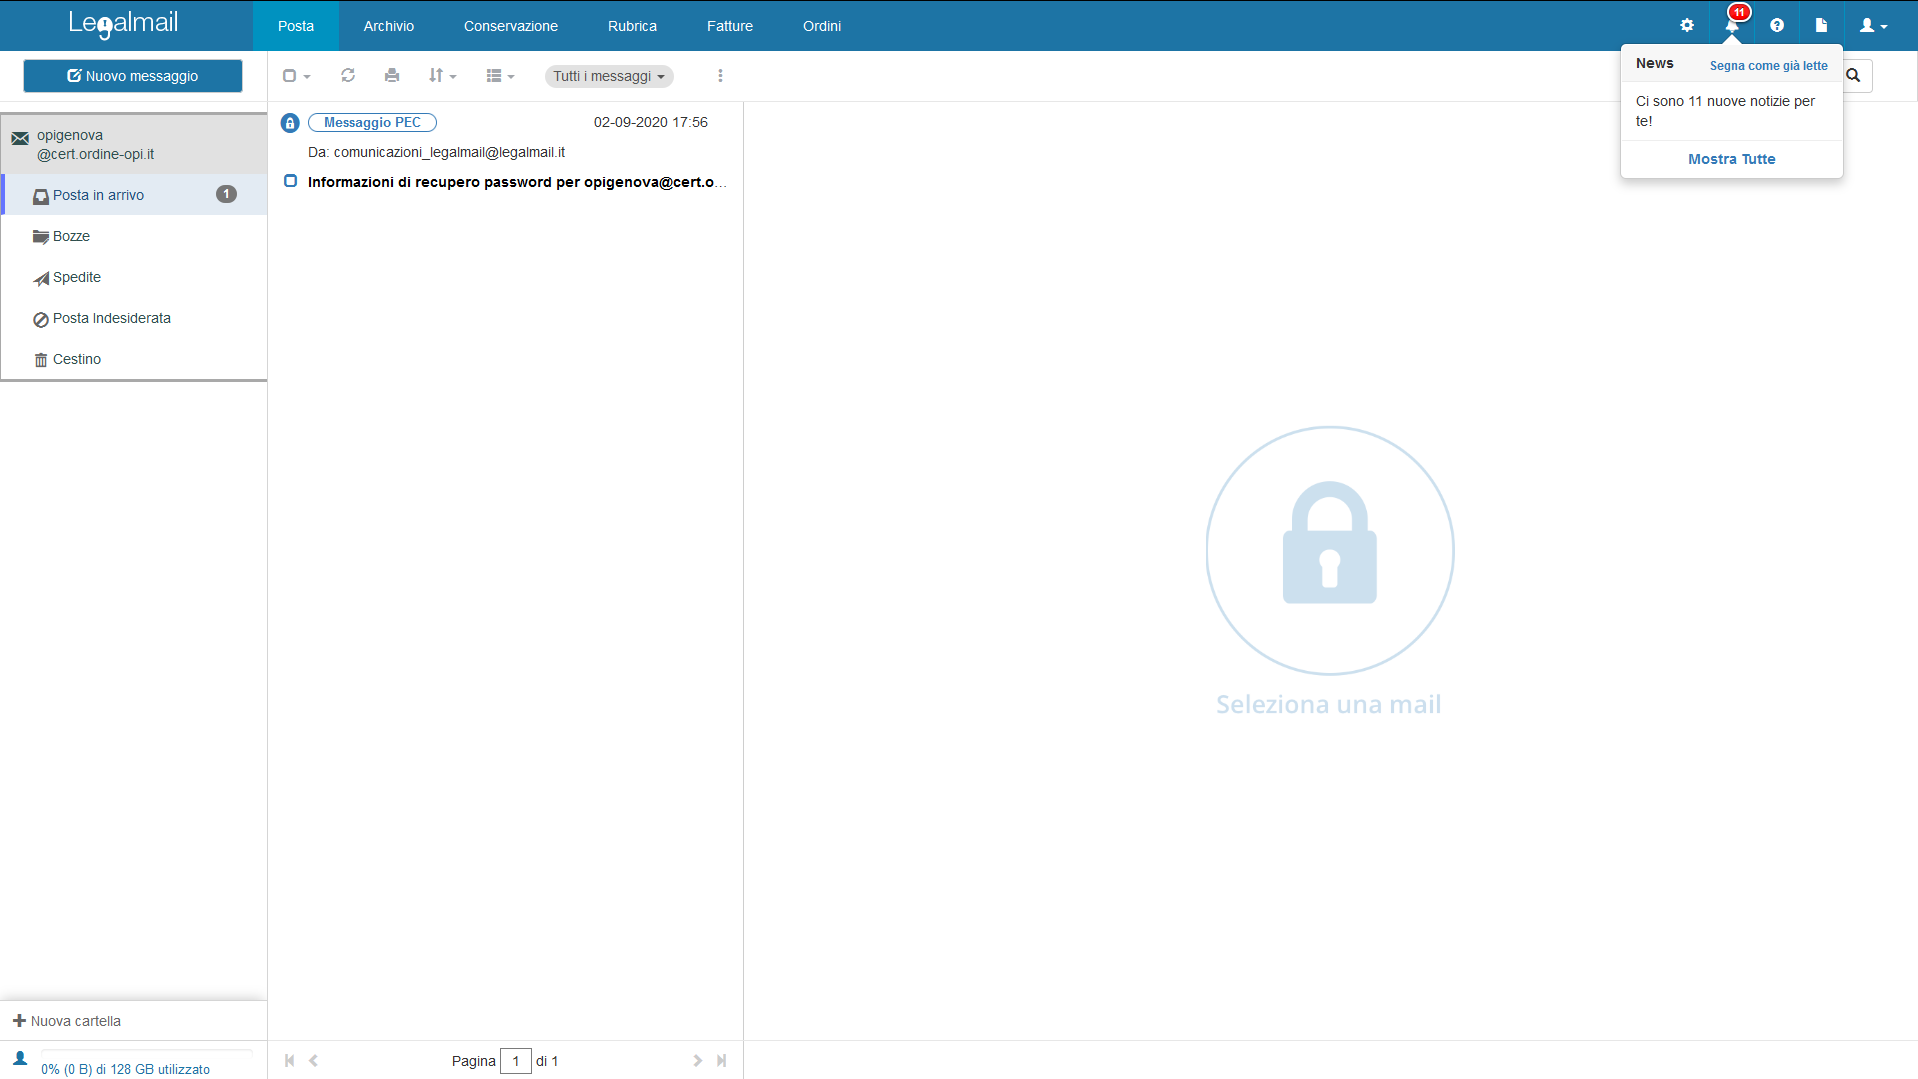Image resolution: width=1918 pixels, height=1079 pixels.
Task: Click the document icon in top bar
Action: pos(1821,26)
